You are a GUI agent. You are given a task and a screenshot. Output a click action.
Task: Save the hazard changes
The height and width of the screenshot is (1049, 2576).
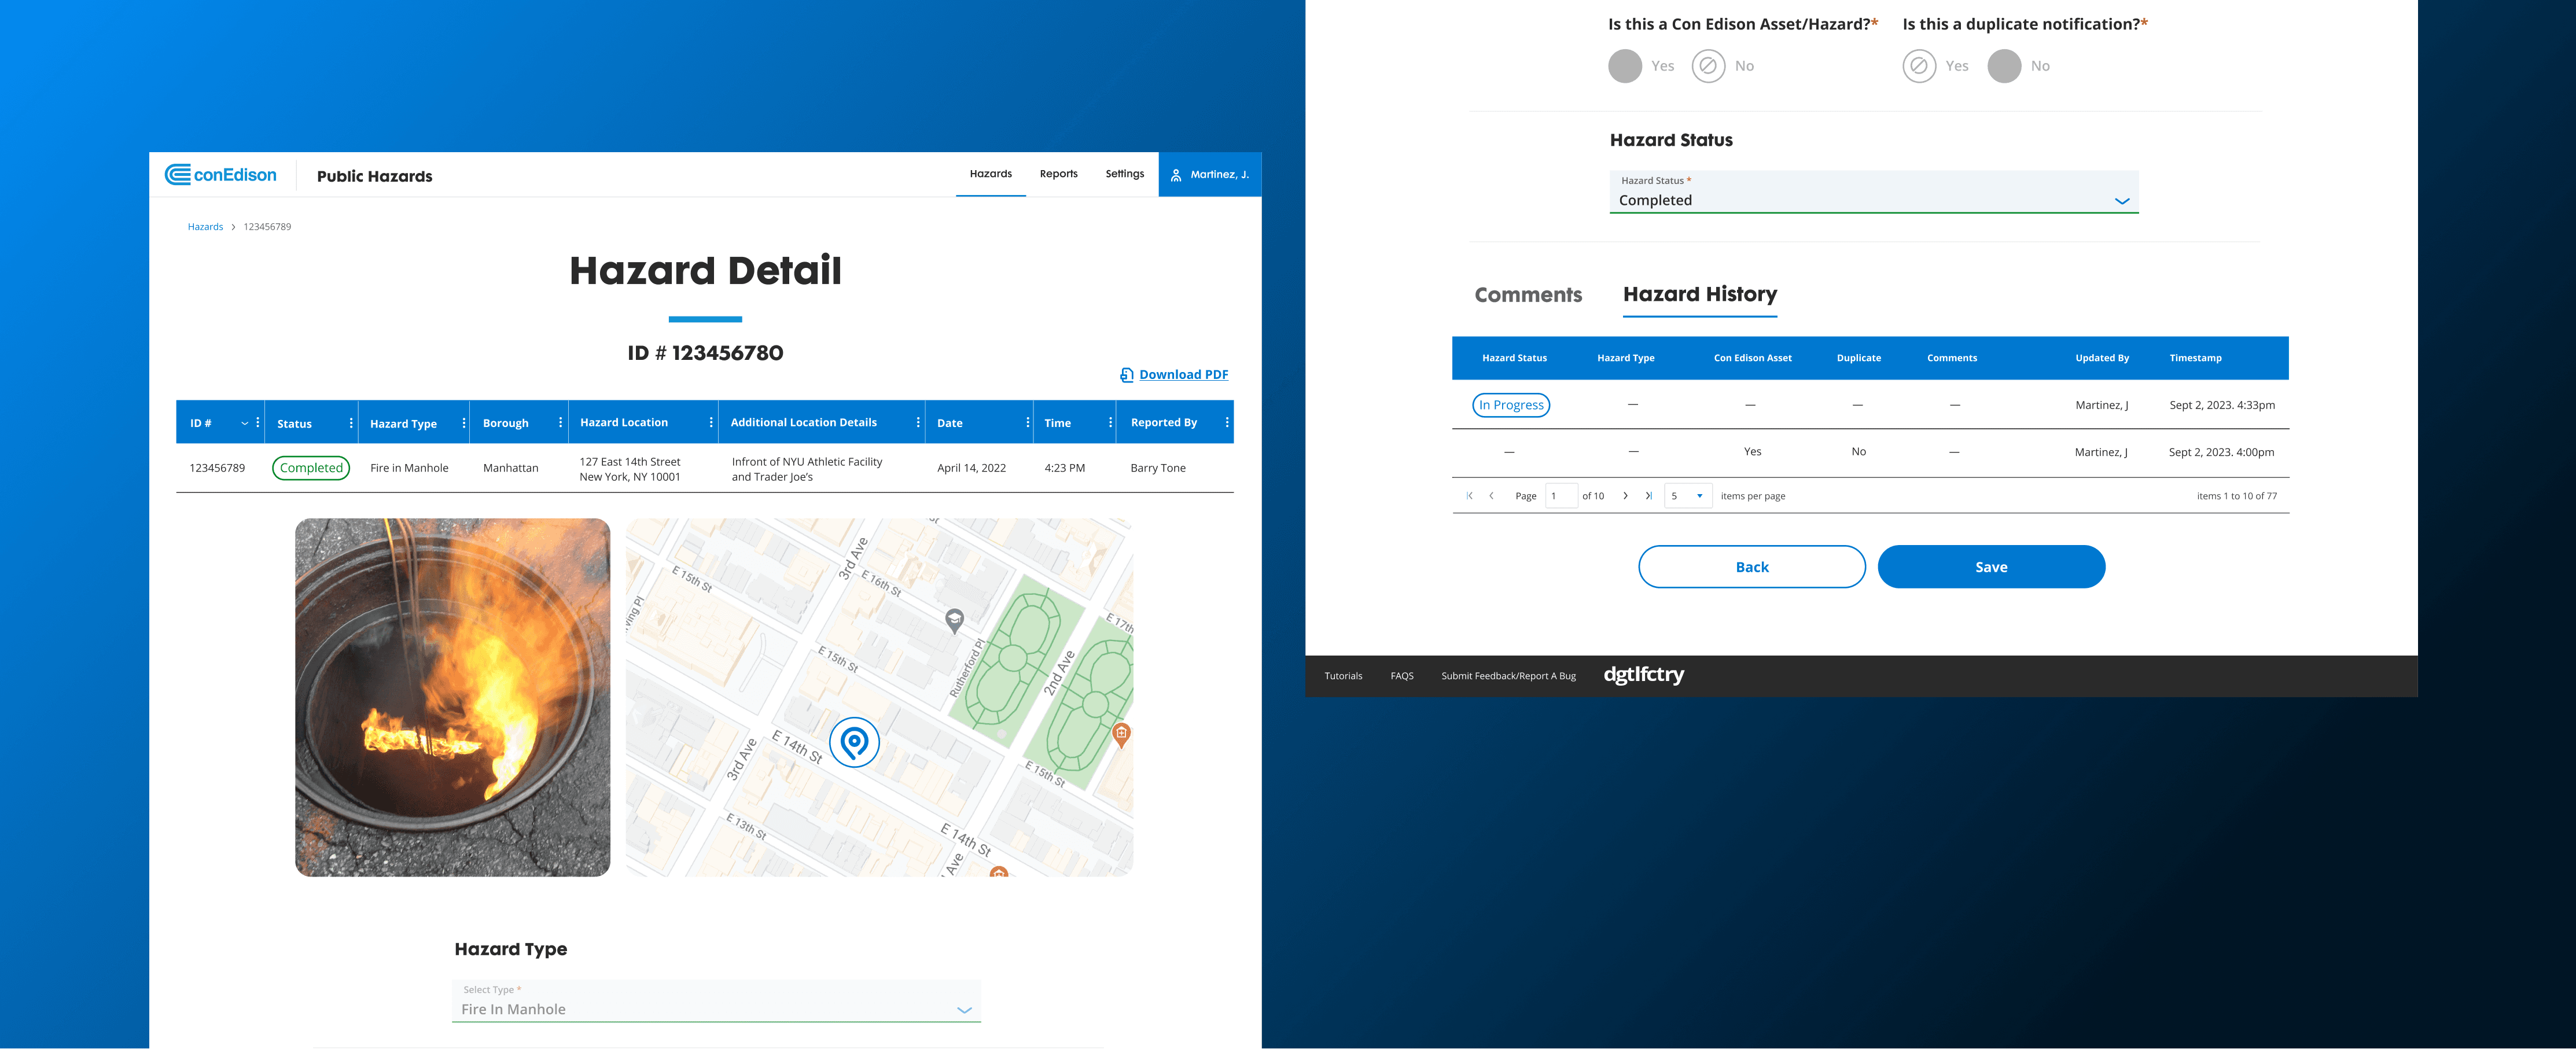[x=1991, y=566]
